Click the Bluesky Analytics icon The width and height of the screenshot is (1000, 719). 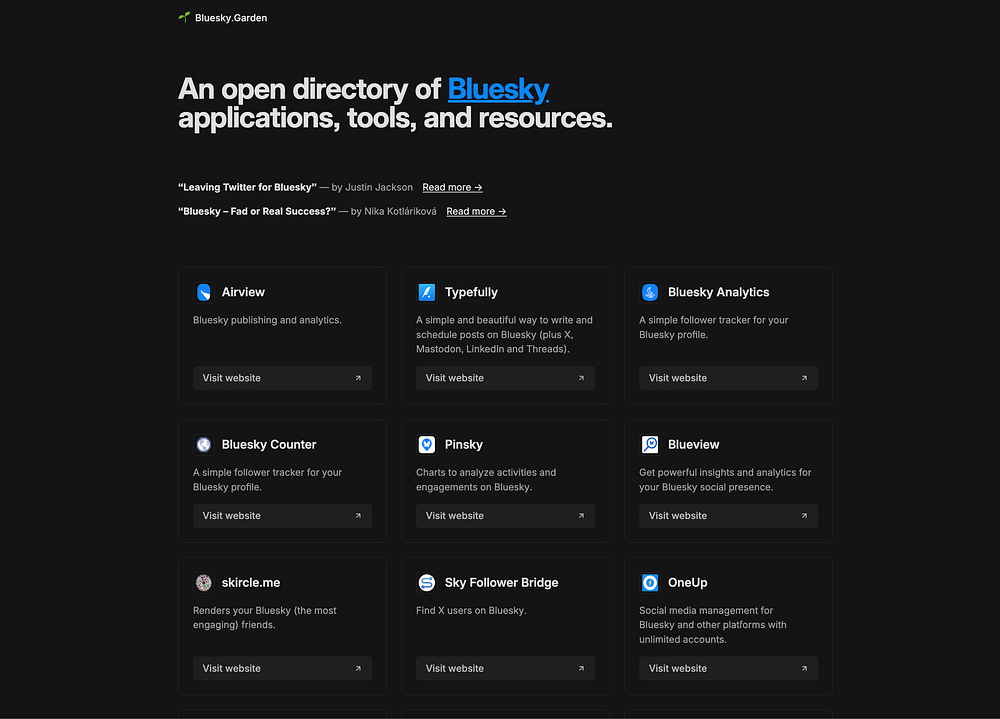click(650, 292)
